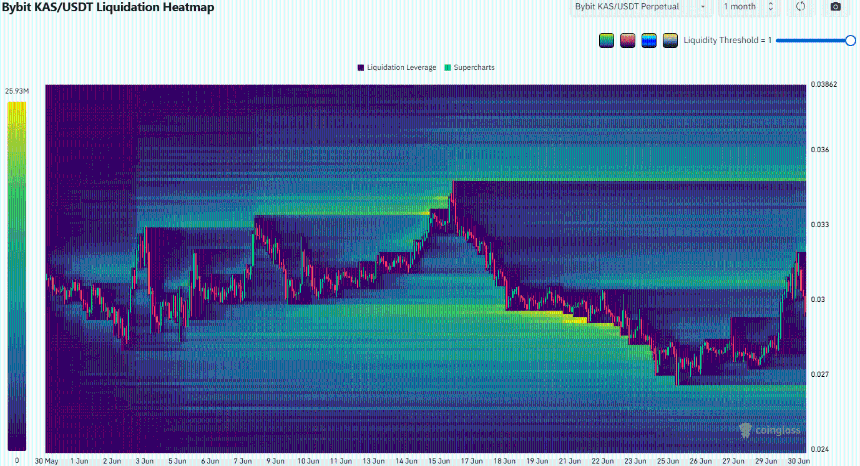Select the blue color scheme swatch

tap(649, 41)
